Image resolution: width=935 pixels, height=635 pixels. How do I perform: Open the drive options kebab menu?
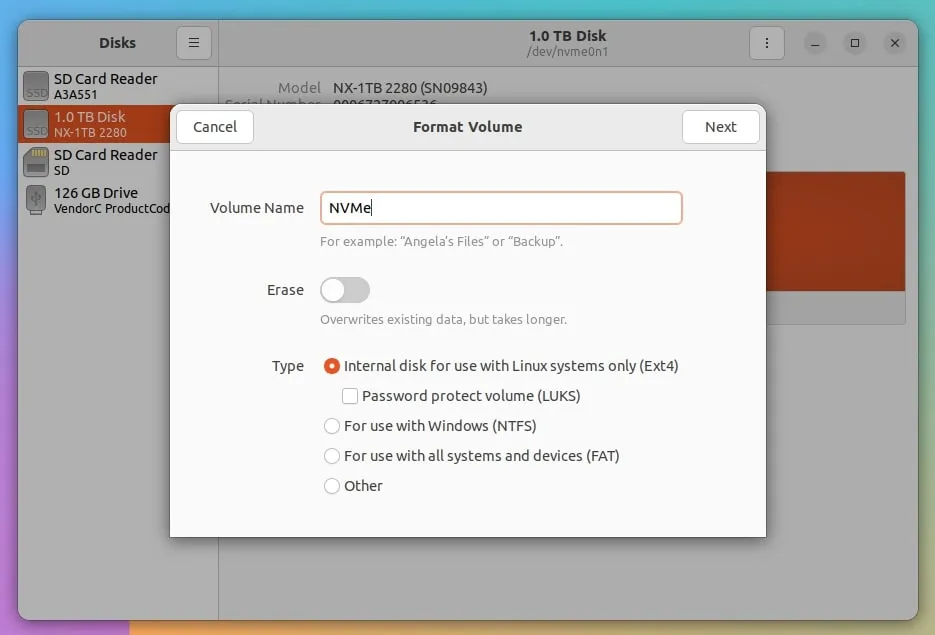click(766, 43)
